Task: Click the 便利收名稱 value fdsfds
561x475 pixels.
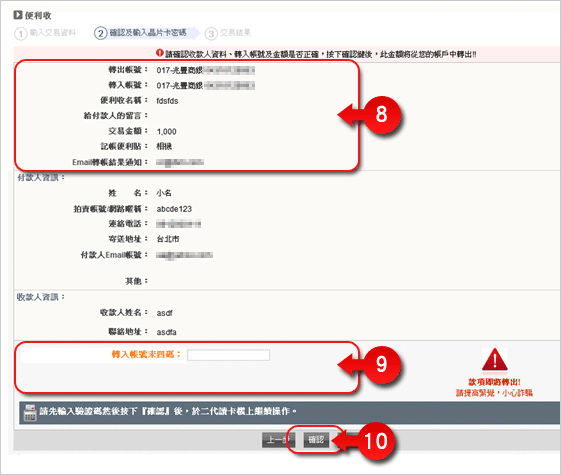Action: (x=167, y=101)
